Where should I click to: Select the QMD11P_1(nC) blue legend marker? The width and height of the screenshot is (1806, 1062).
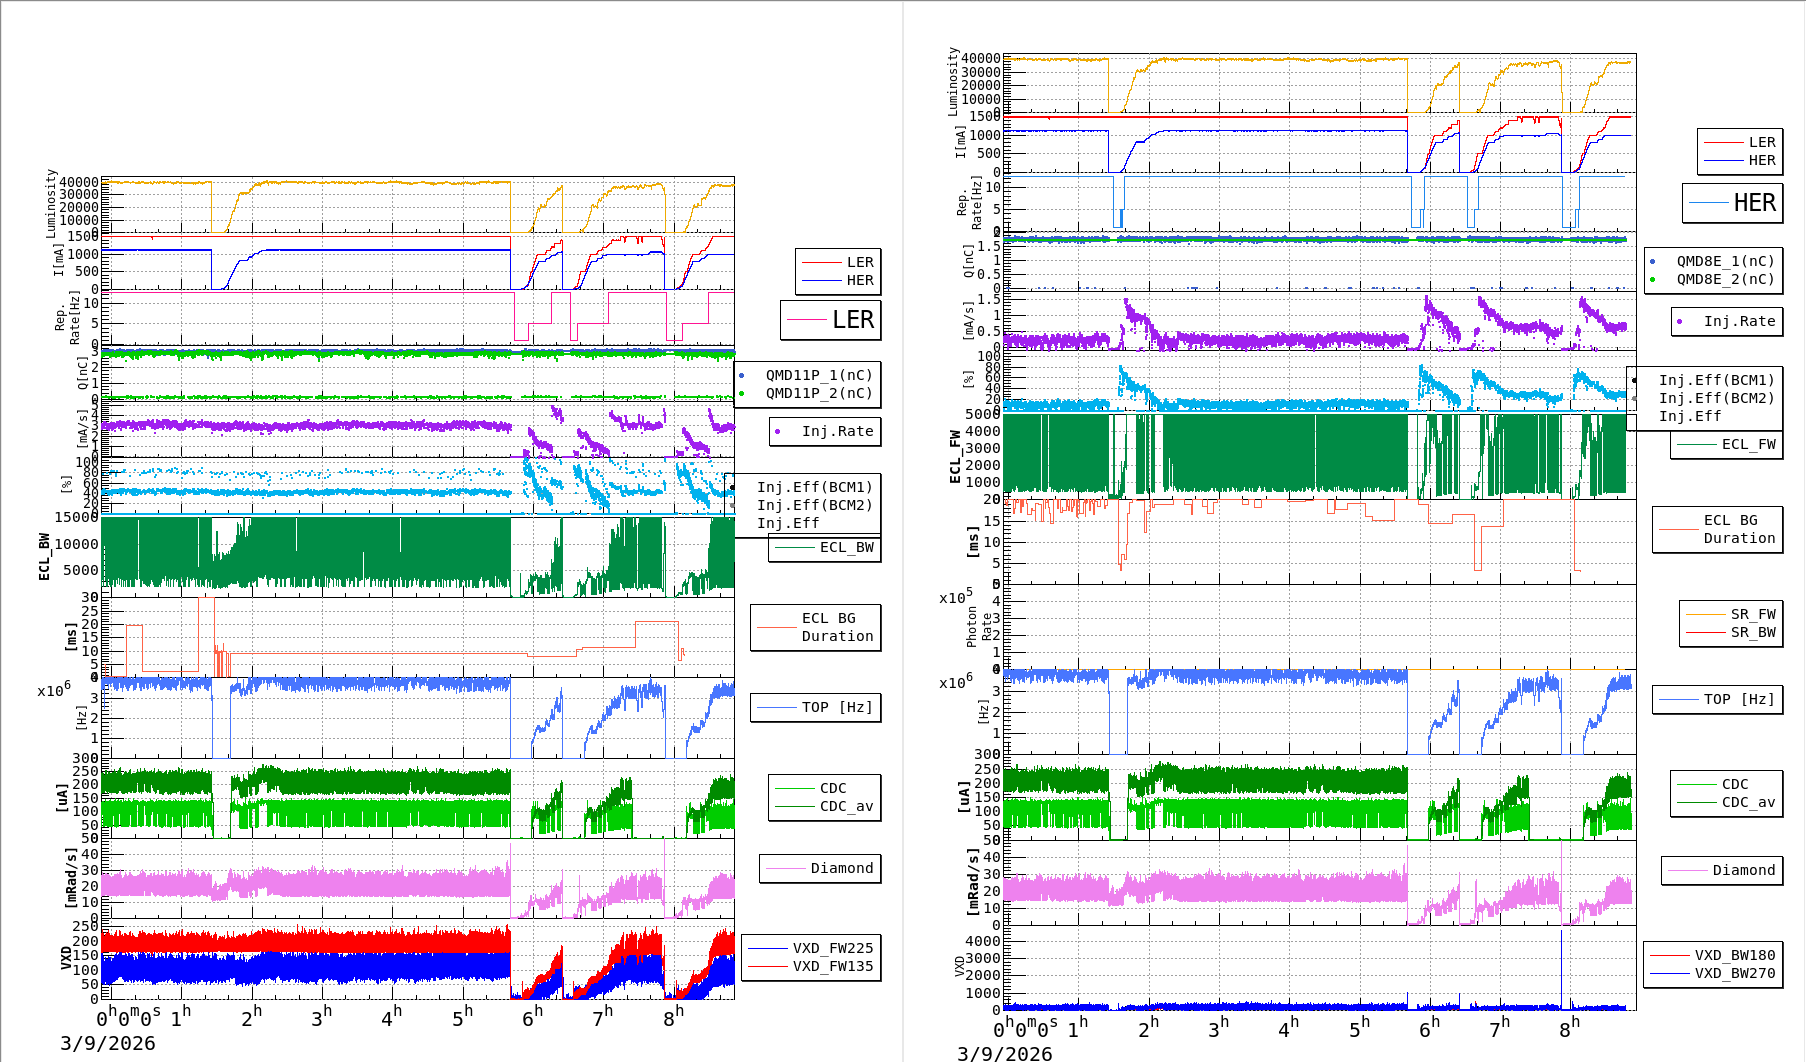pos(741,376)
